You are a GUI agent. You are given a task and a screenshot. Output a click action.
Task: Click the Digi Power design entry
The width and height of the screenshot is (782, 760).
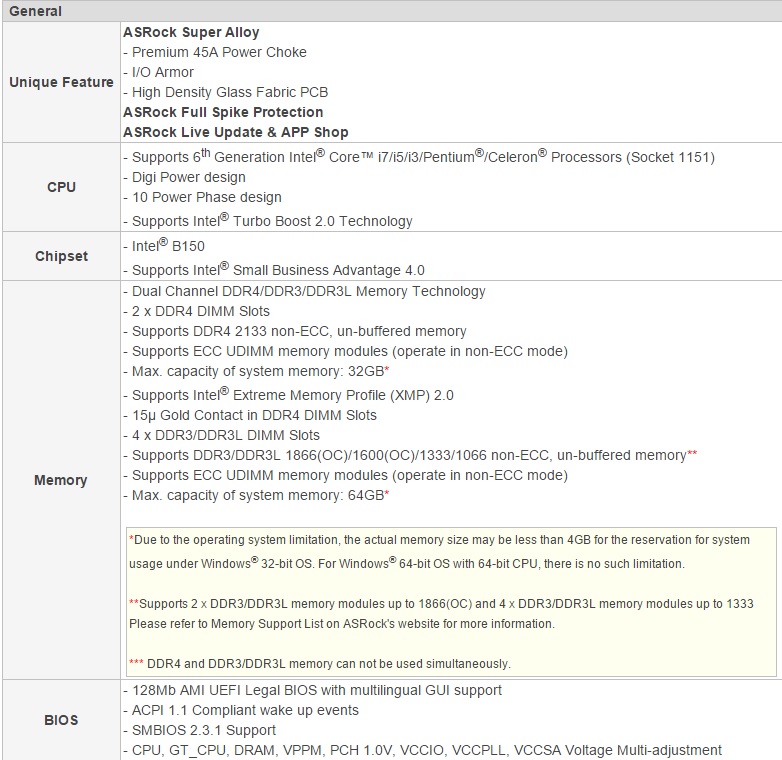[x=185, y=177]
